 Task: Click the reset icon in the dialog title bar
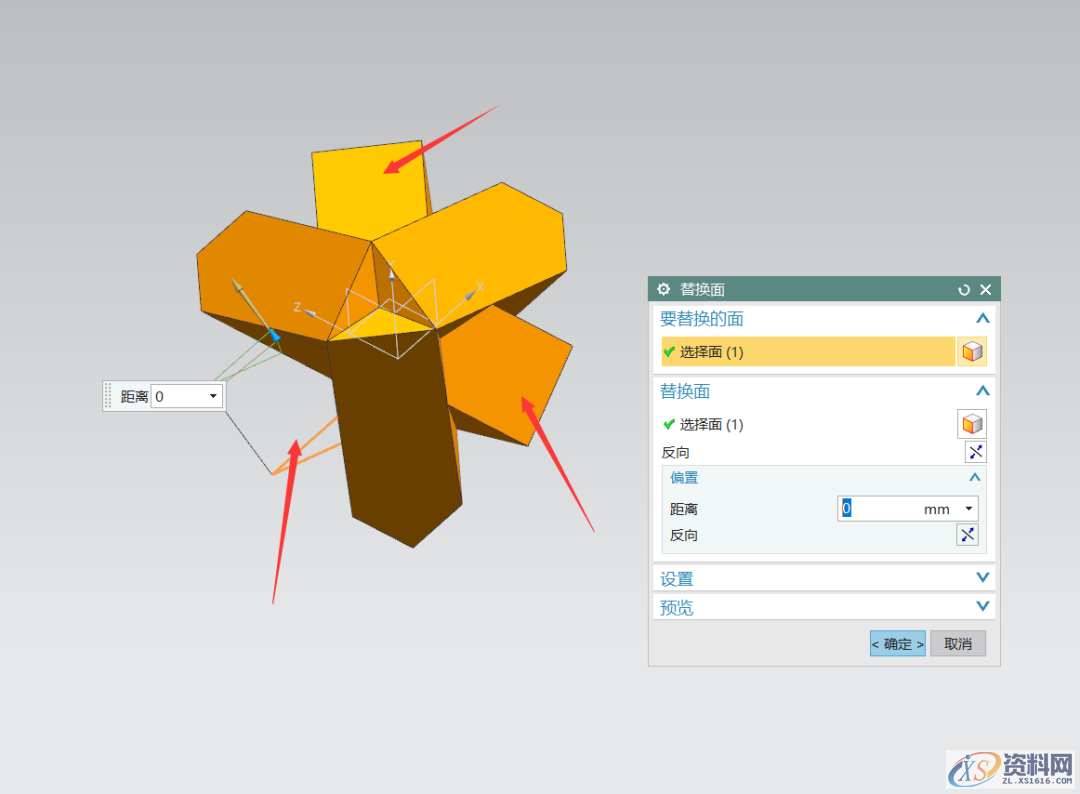pos(964,289)
